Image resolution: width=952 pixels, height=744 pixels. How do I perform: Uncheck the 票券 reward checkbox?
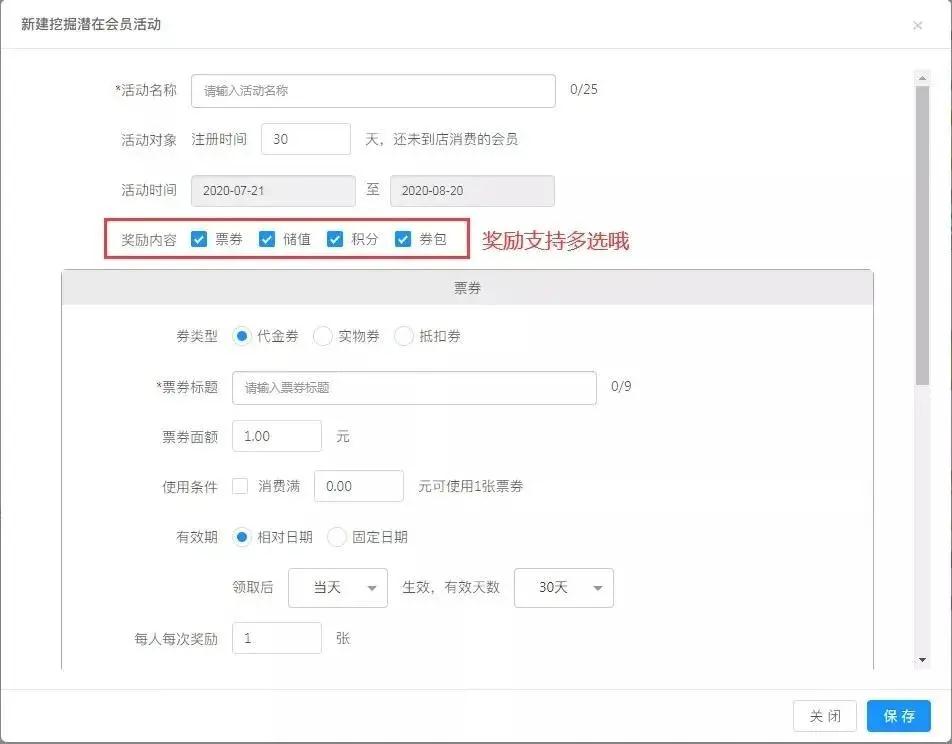point(200,239)
